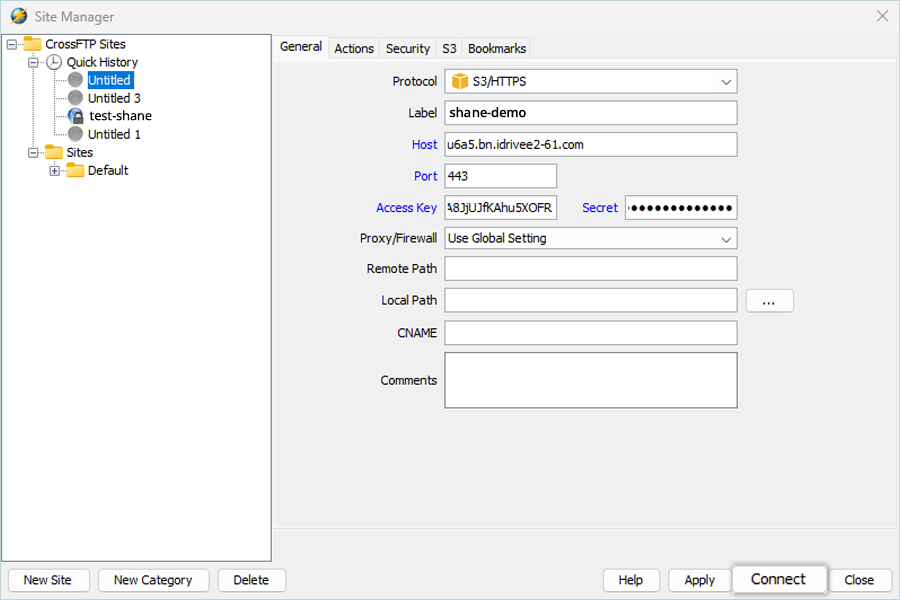Click the CrossFTP Sites root folder icon

point(32,44)
